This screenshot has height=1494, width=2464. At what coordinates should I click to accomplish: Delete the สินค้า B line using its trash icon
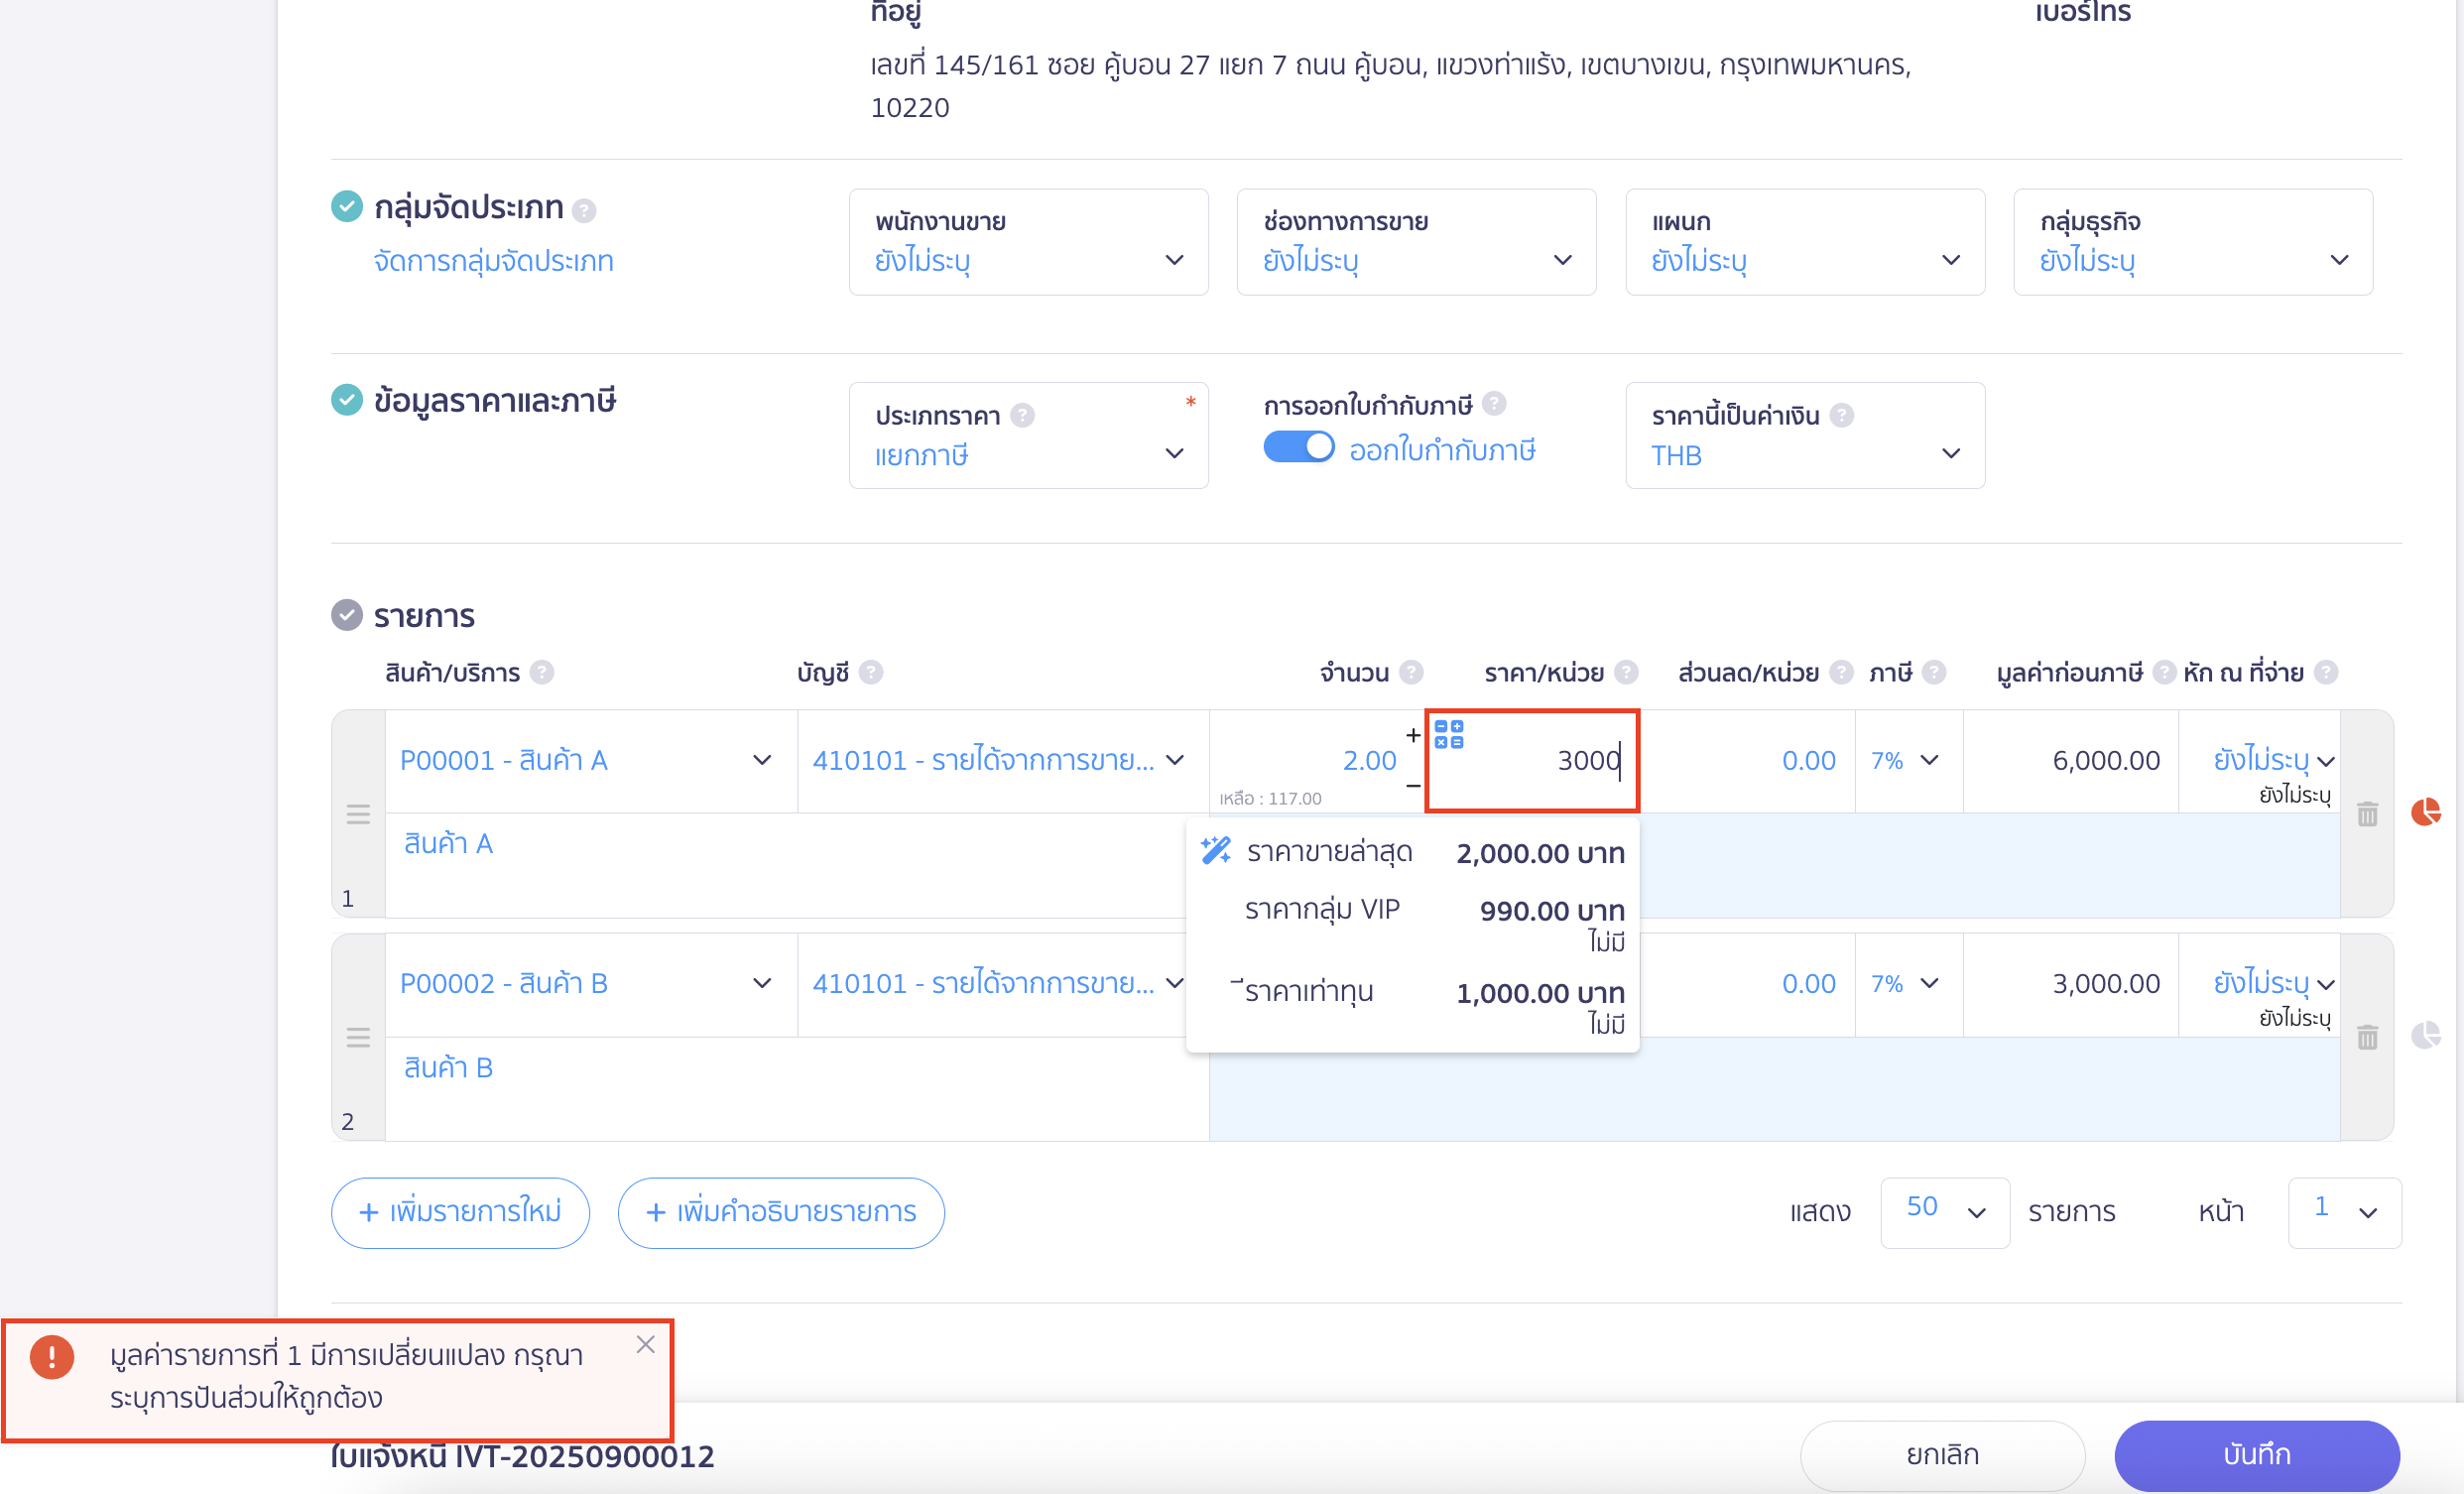pyautogui.click(x=2367, y=1038)
